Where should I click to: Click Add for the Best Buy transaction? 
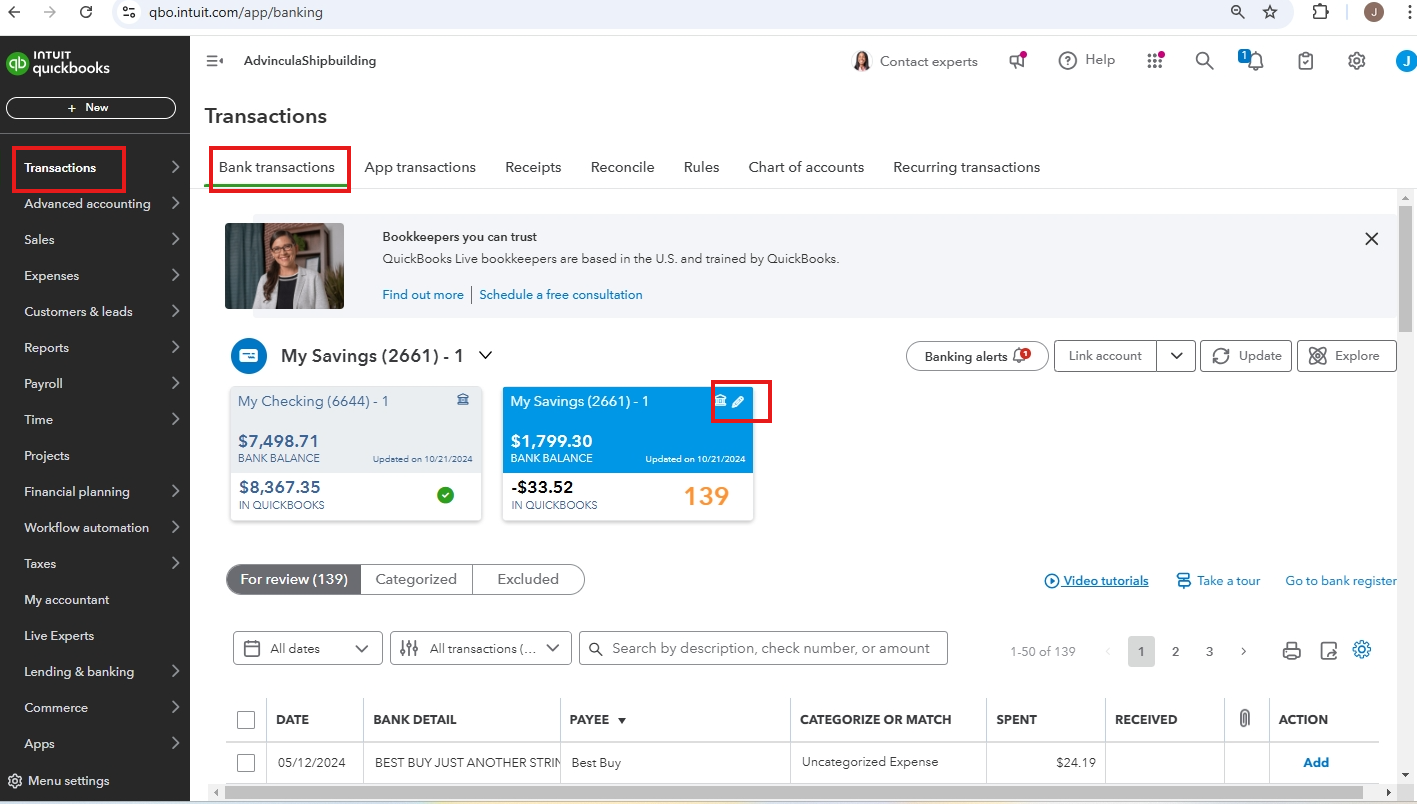(1316, 762)
